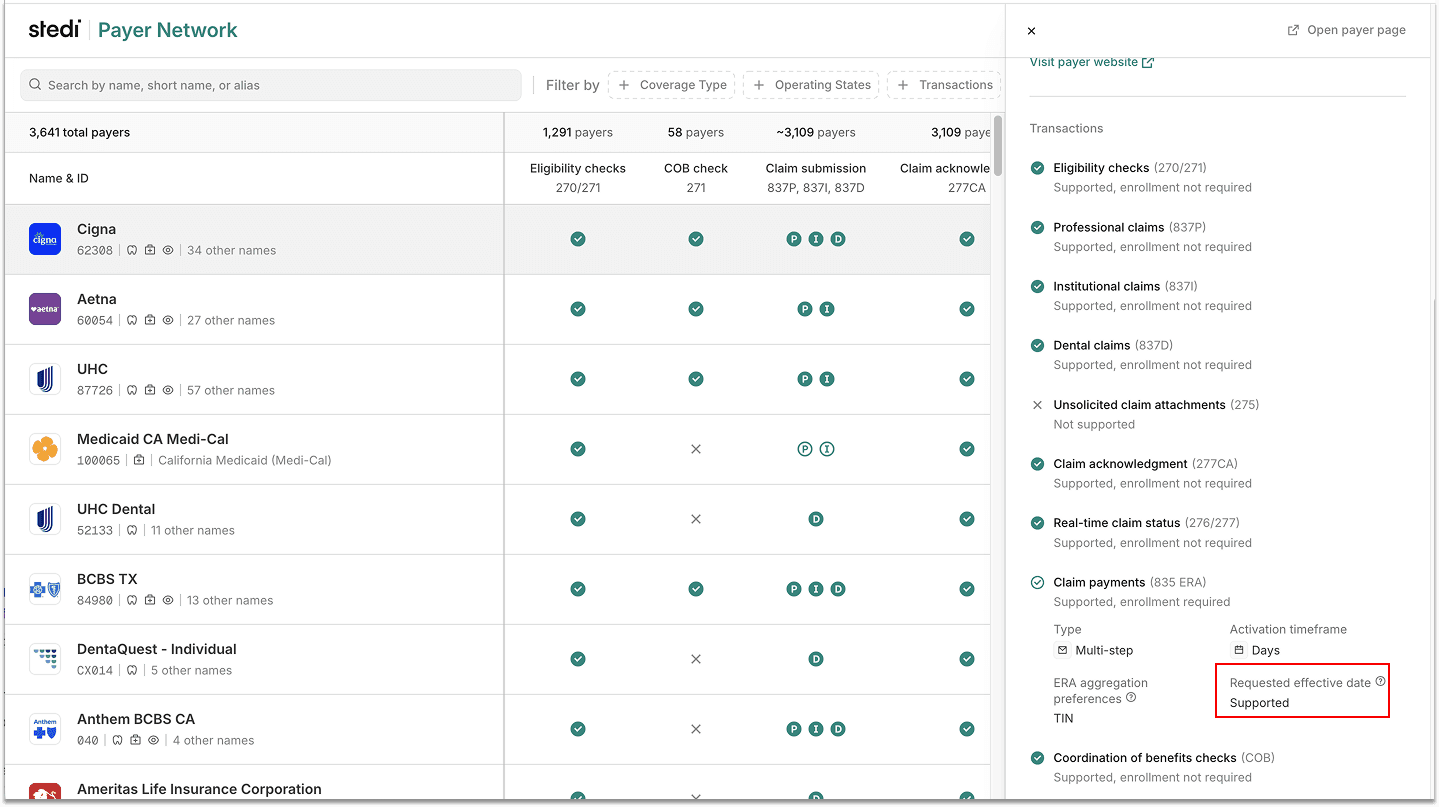
Task: Click the BCBS TX logo
Action: coord(45,589)
